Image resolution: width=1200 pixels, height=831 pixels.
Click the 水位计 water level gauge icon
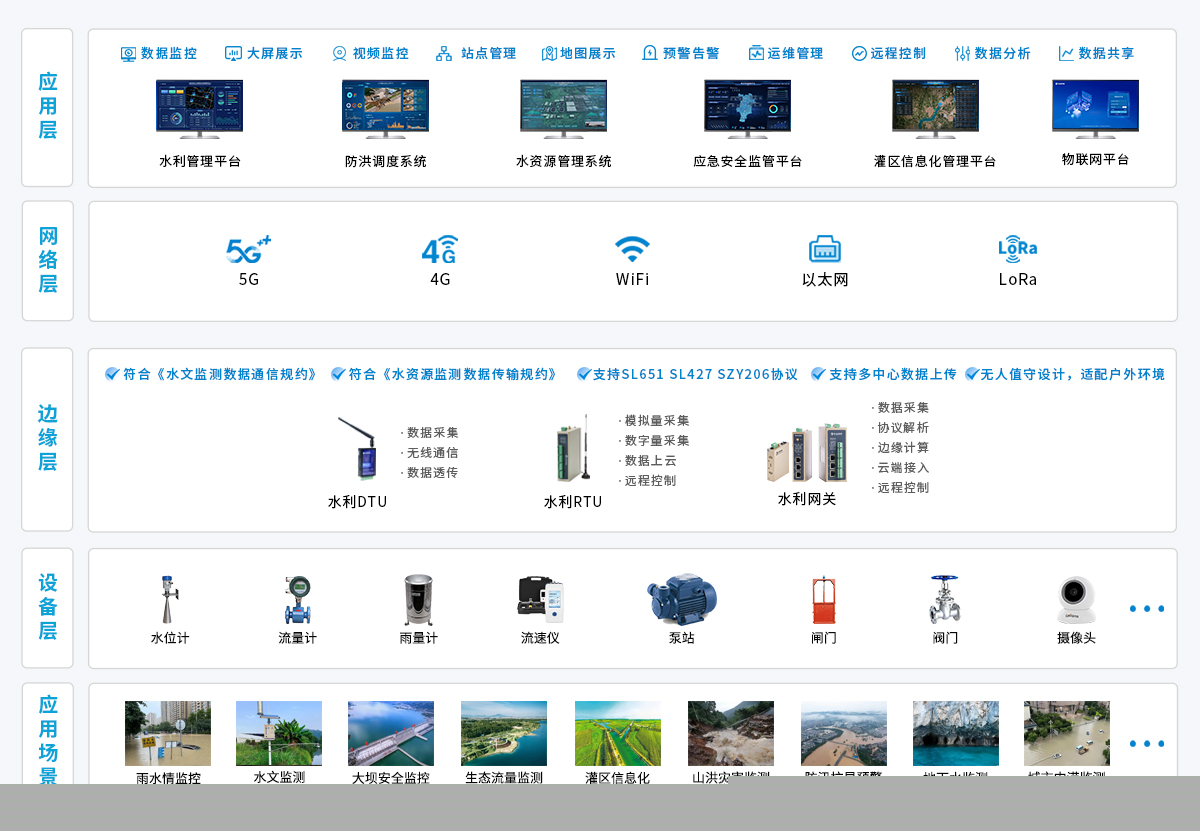pos(169,600)
